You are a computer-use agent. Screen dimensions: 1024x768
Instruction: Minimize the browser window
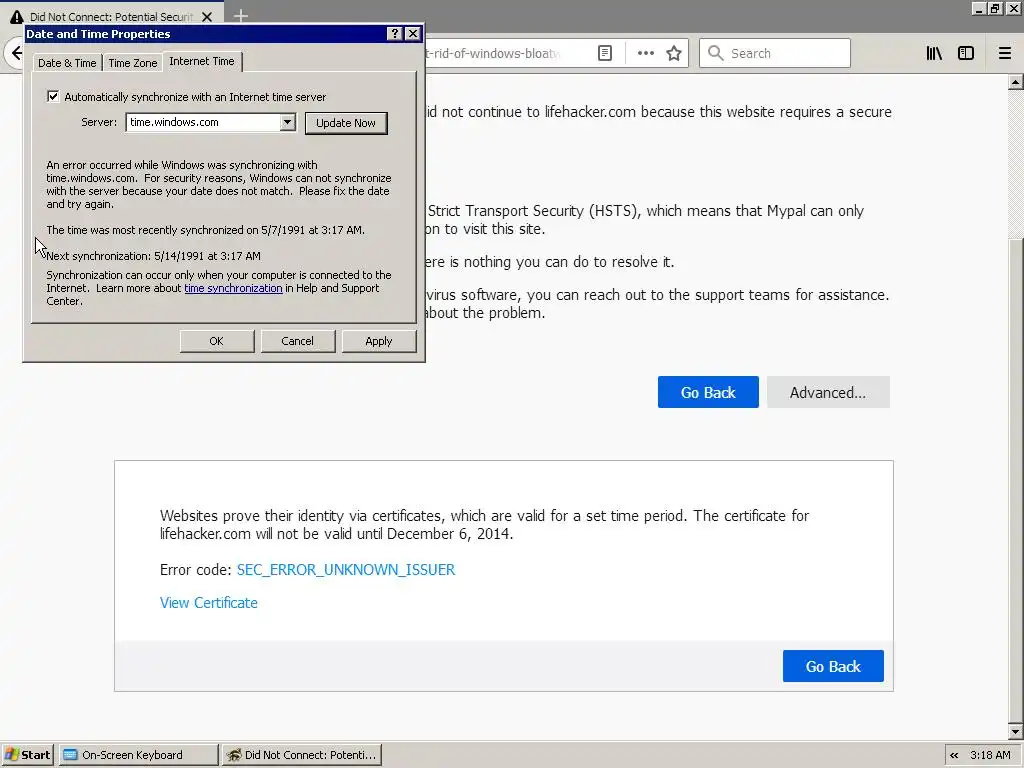(x=979, y=8)
